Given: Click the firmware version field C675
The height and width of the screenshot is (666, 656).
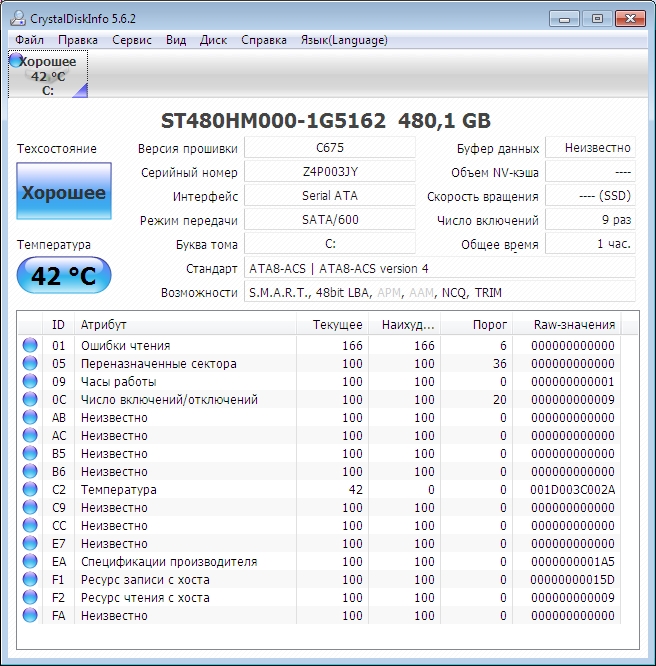Looking at the screenshot, I should click(x=329, y=148).
